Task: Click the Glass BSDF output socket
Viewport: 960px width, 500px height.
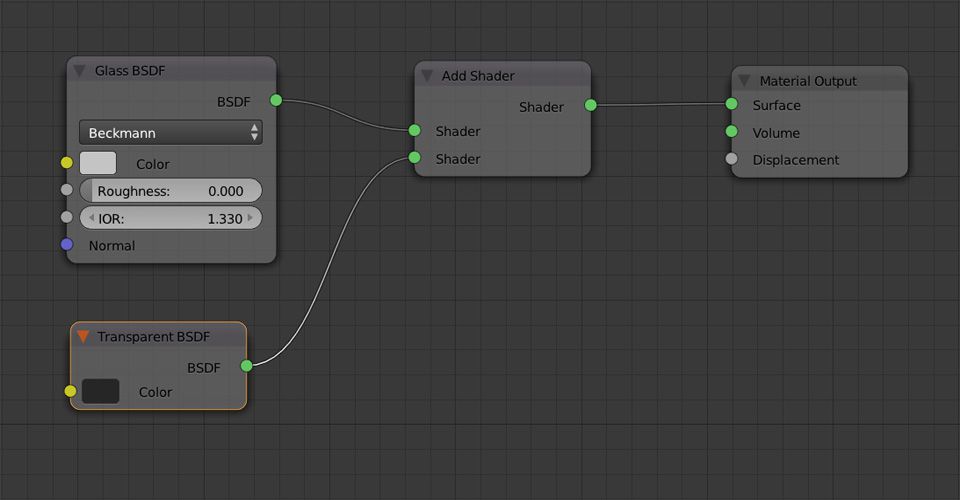Action: (276, 100)
